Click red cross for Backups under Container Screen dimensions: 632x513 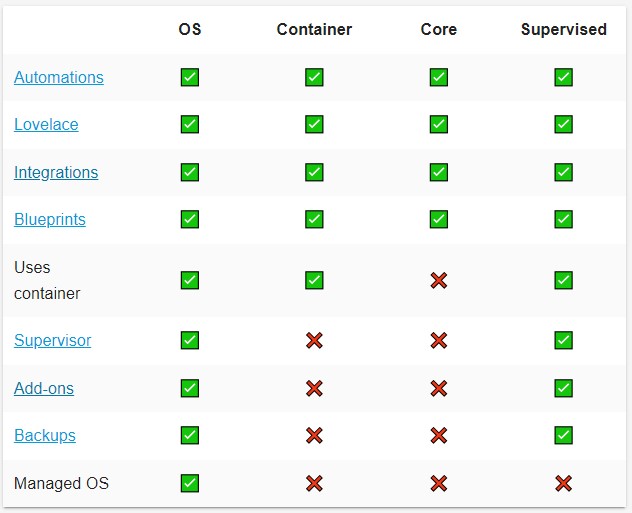coord(314,435)
